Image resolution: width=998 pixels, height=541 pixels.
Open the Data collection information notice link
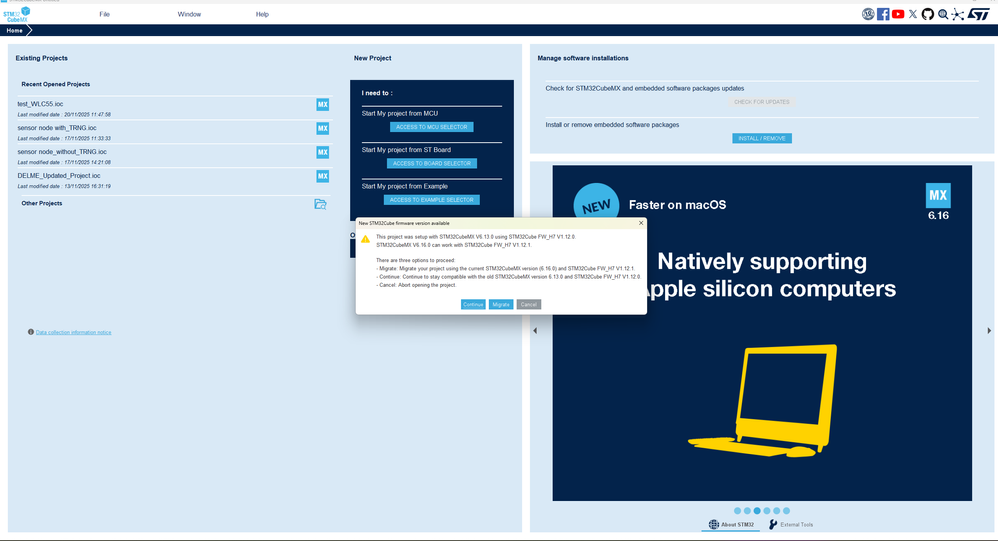click(73, 332)
